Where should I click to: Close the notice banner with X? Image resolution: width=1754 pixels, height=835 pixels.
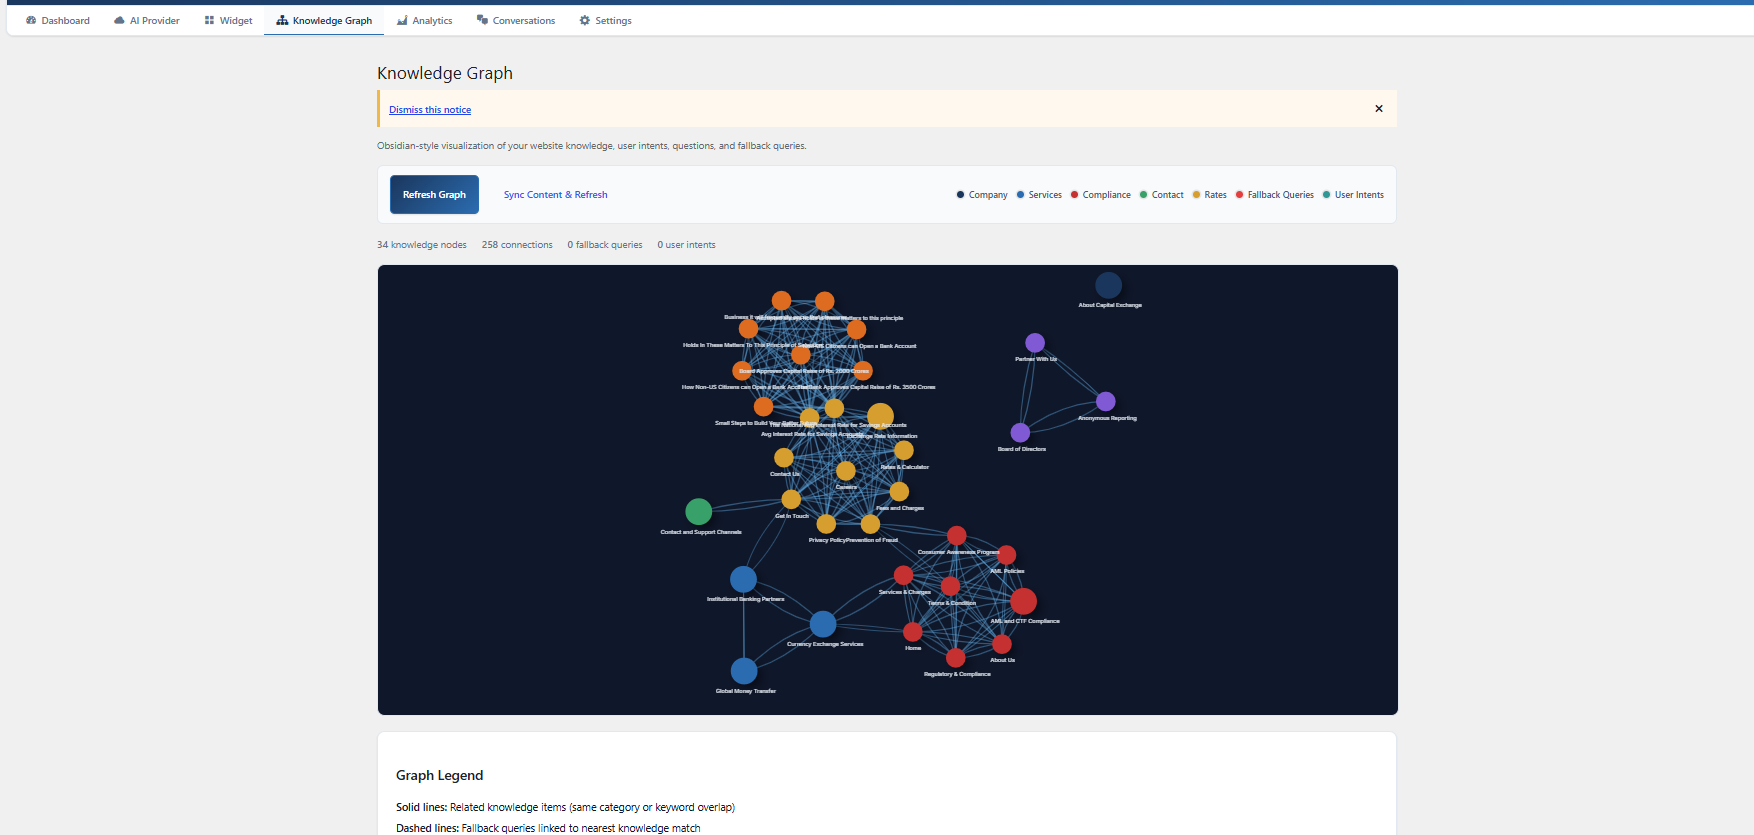[1379, 109]
